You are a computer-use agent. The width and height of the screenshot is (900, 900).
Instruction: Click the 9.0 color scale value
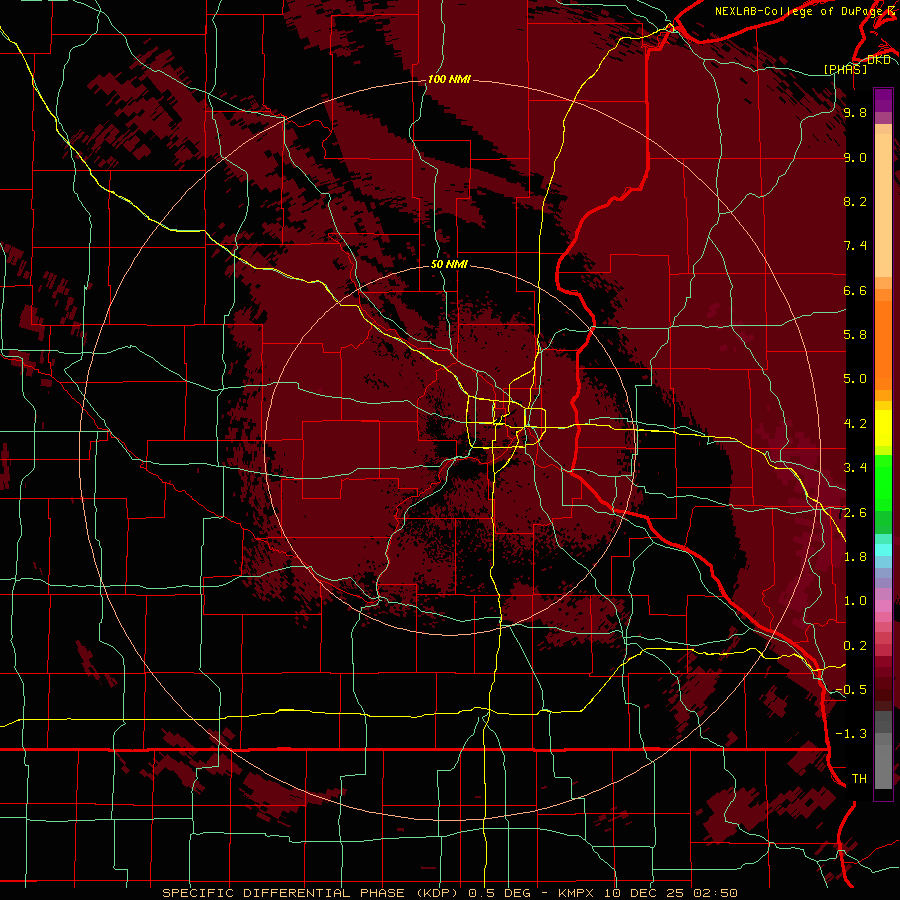pyautogui.click(x=855, y=157)
